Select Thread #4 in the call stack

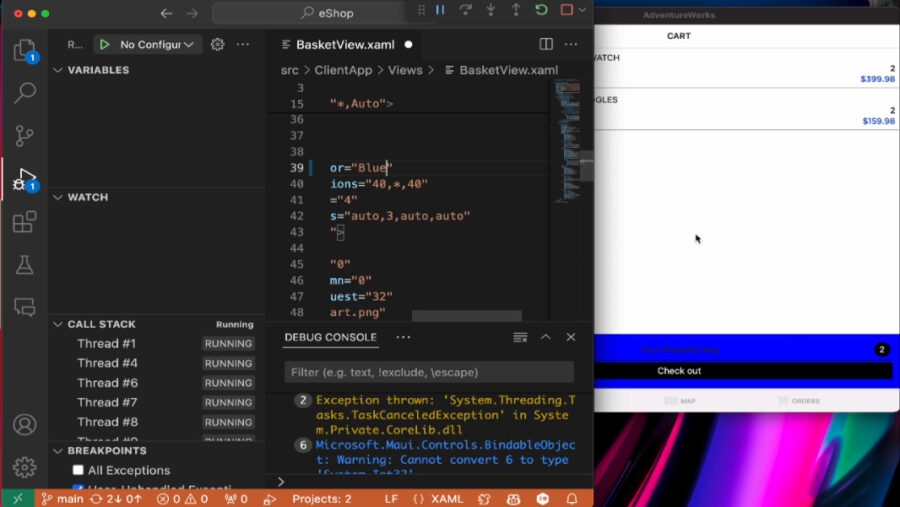coord(107,363)
